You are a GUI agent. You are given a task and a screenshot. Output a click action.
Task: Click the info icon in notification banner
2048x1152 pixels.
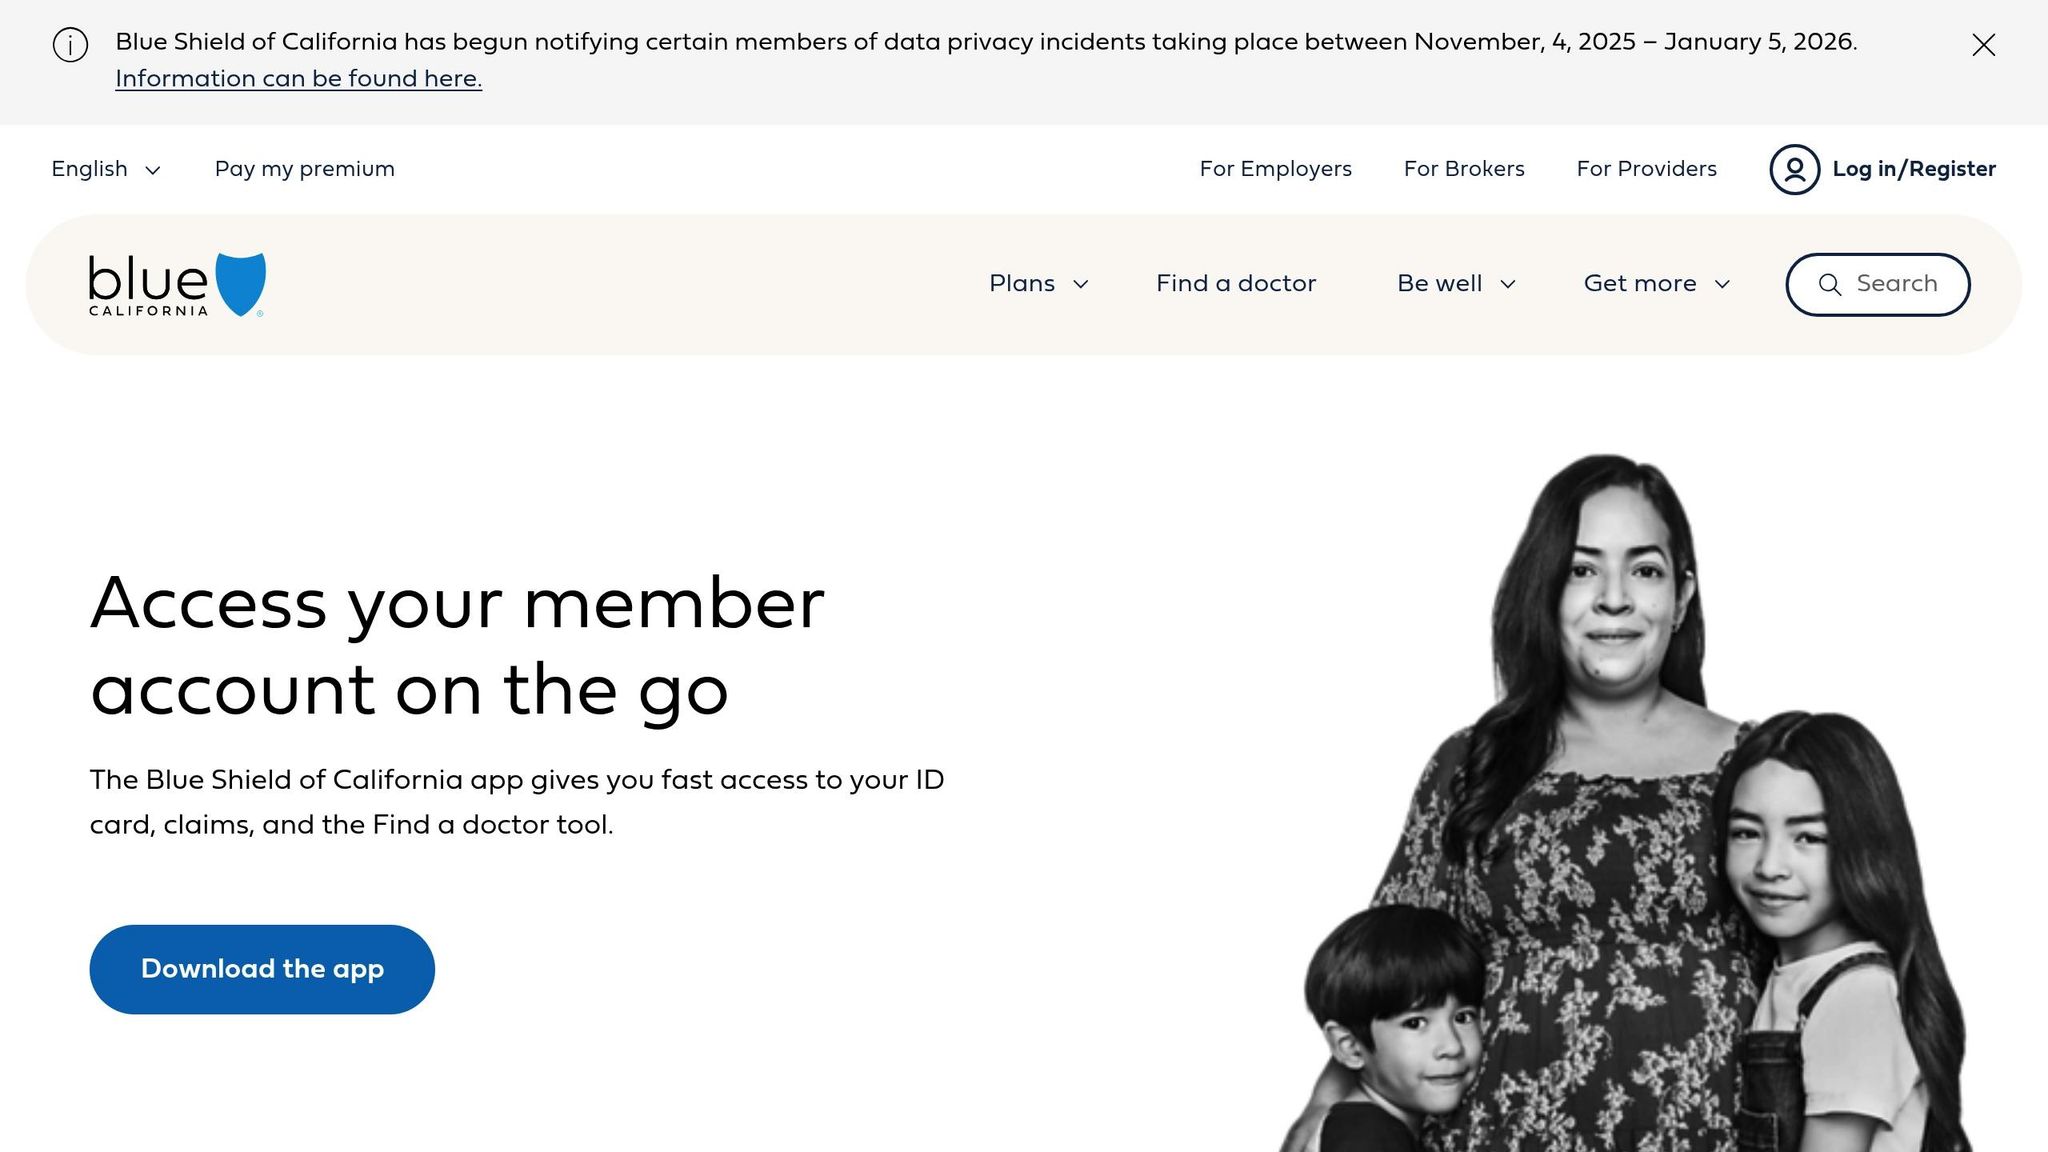(x=70, y=45)
